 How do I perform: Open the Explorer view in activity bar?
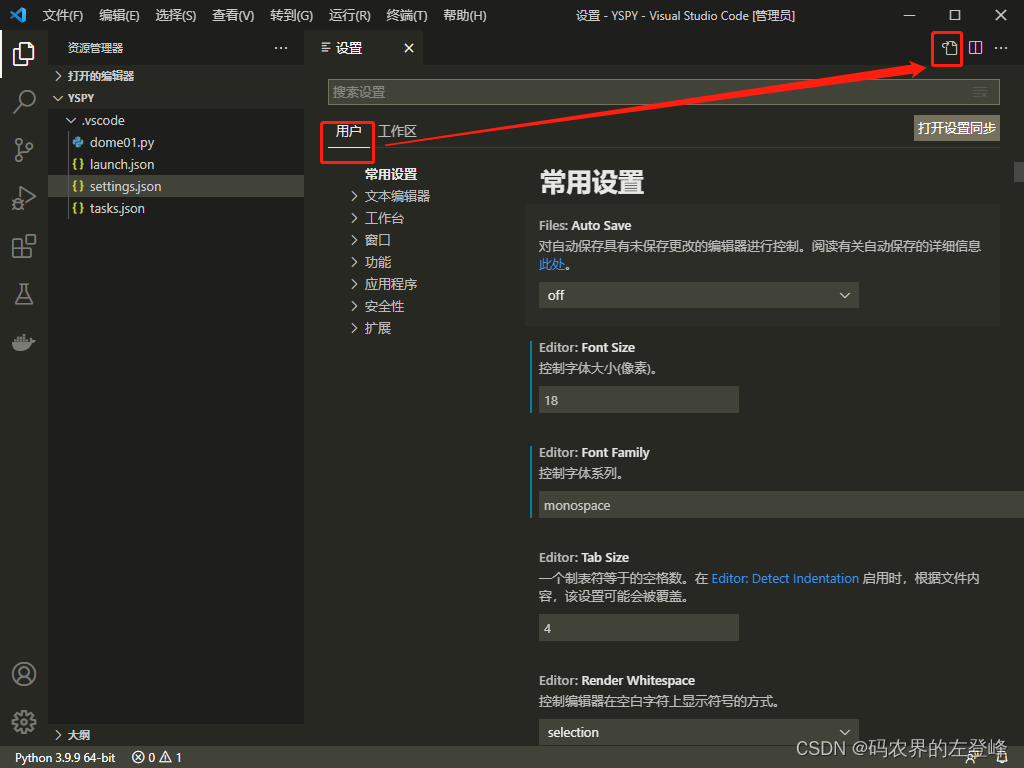24,54
